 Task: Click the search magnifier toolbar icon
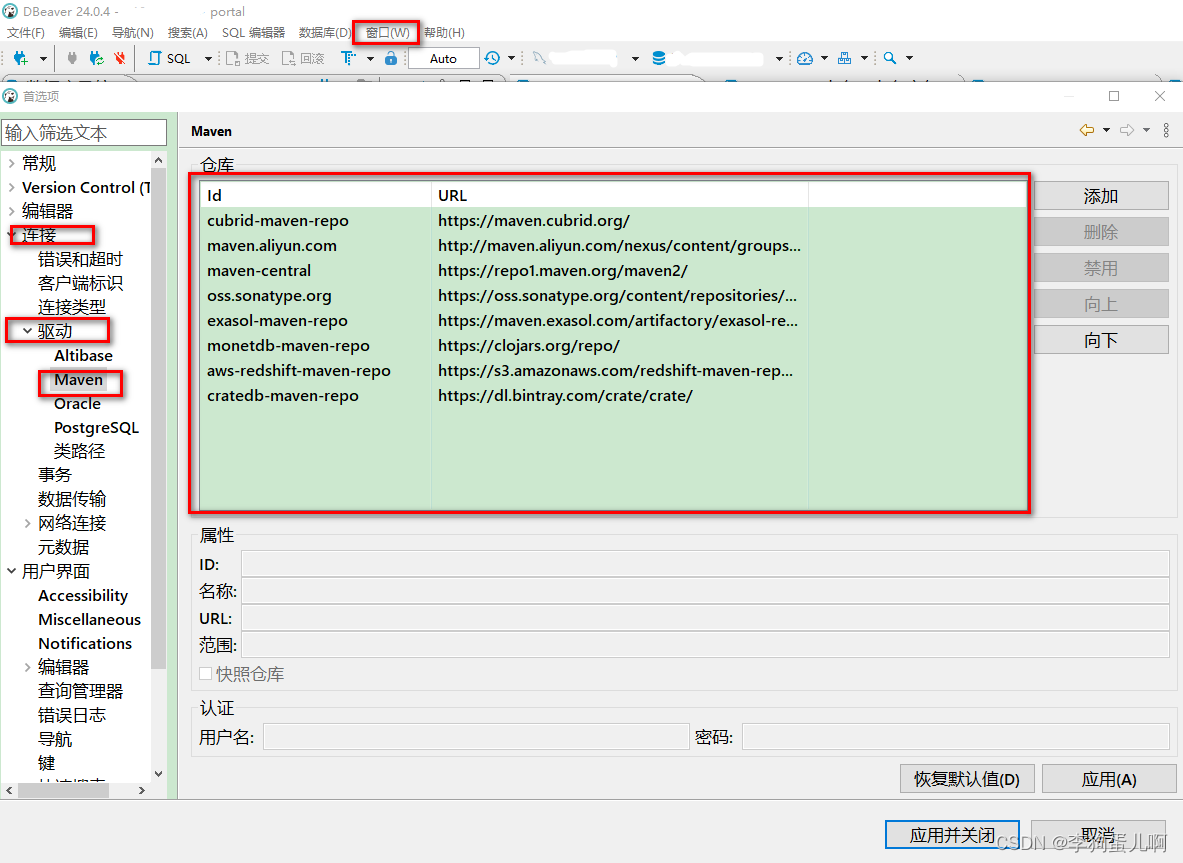point(890,58)
